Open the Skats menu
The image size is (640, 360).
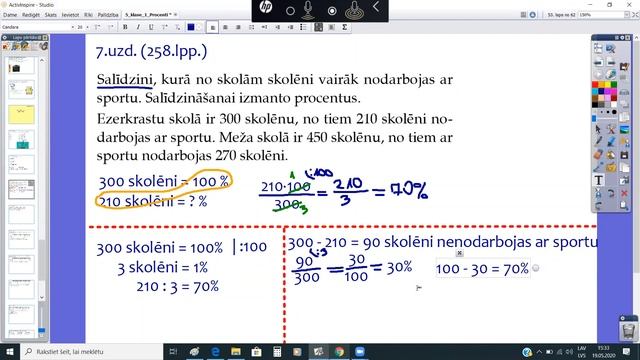click(51, 15)
